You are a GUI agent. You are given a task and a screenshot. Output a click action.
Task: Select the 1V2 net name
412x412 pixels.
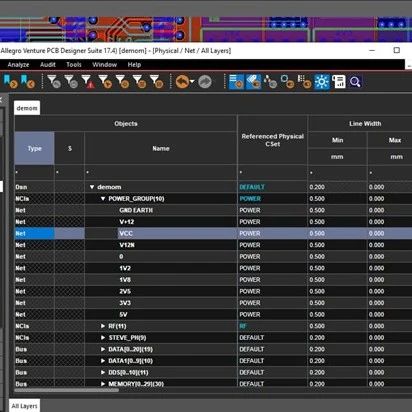[x=125, y=268]
